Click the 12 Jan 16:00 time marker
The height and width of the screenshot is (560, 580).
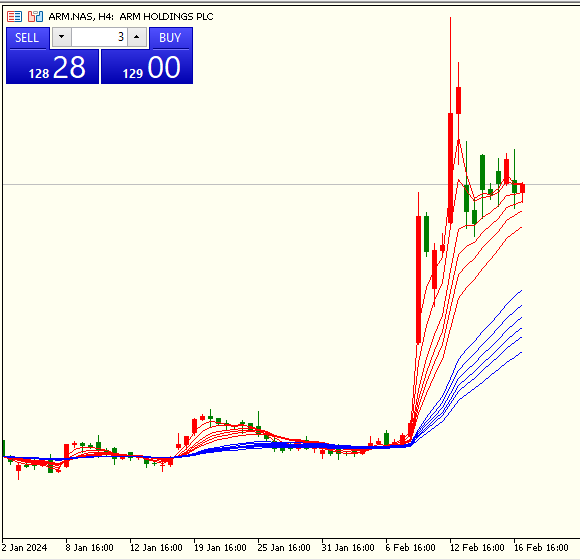click(156, 547)
